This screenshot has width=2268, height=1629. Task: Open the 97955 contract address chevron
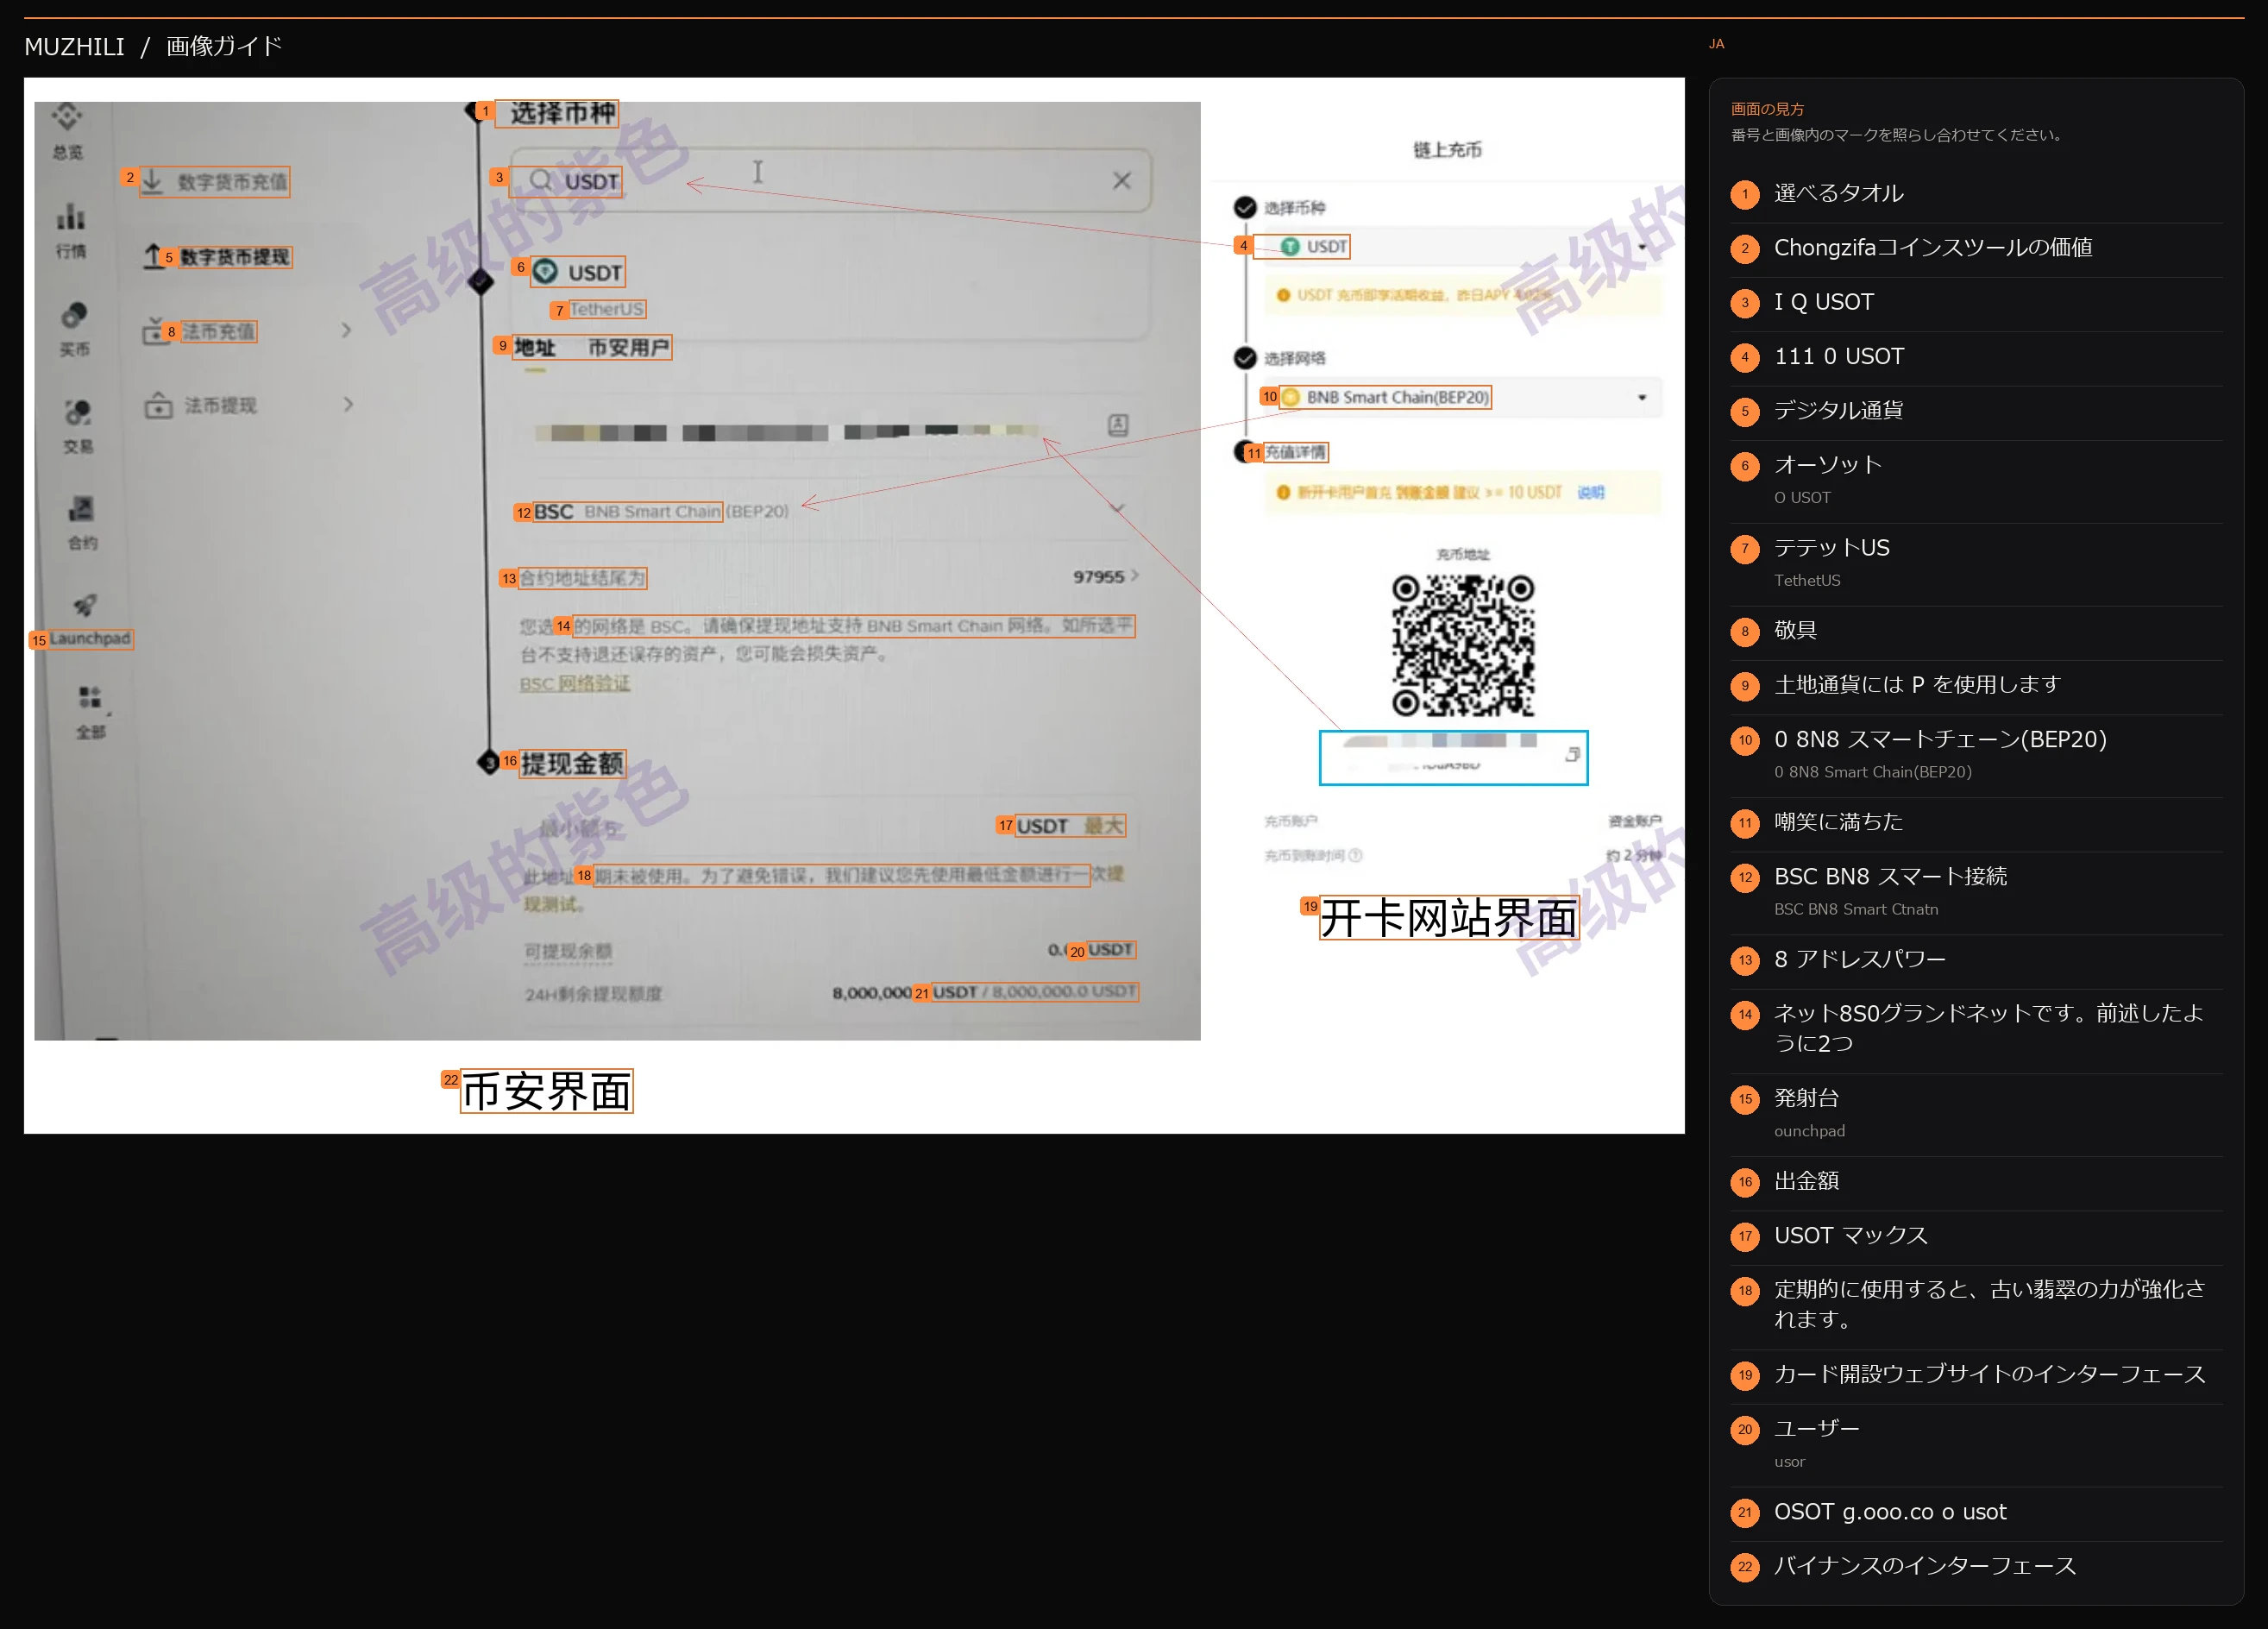[1135, 576]
